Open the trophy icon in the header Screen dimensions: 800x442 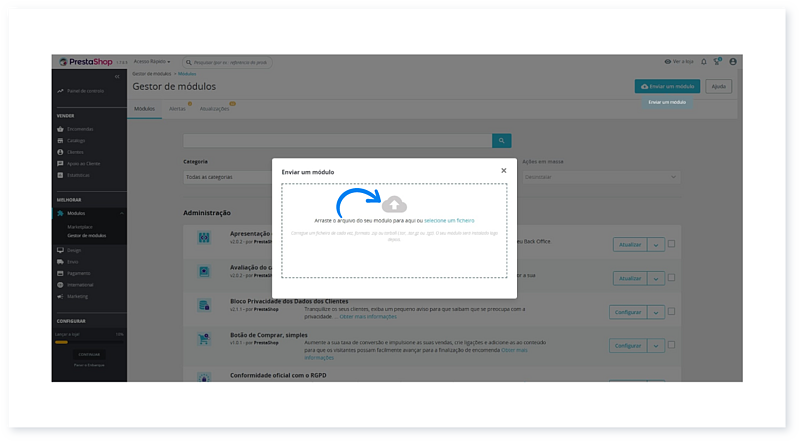pyautogui.click(x=718, y=62)
